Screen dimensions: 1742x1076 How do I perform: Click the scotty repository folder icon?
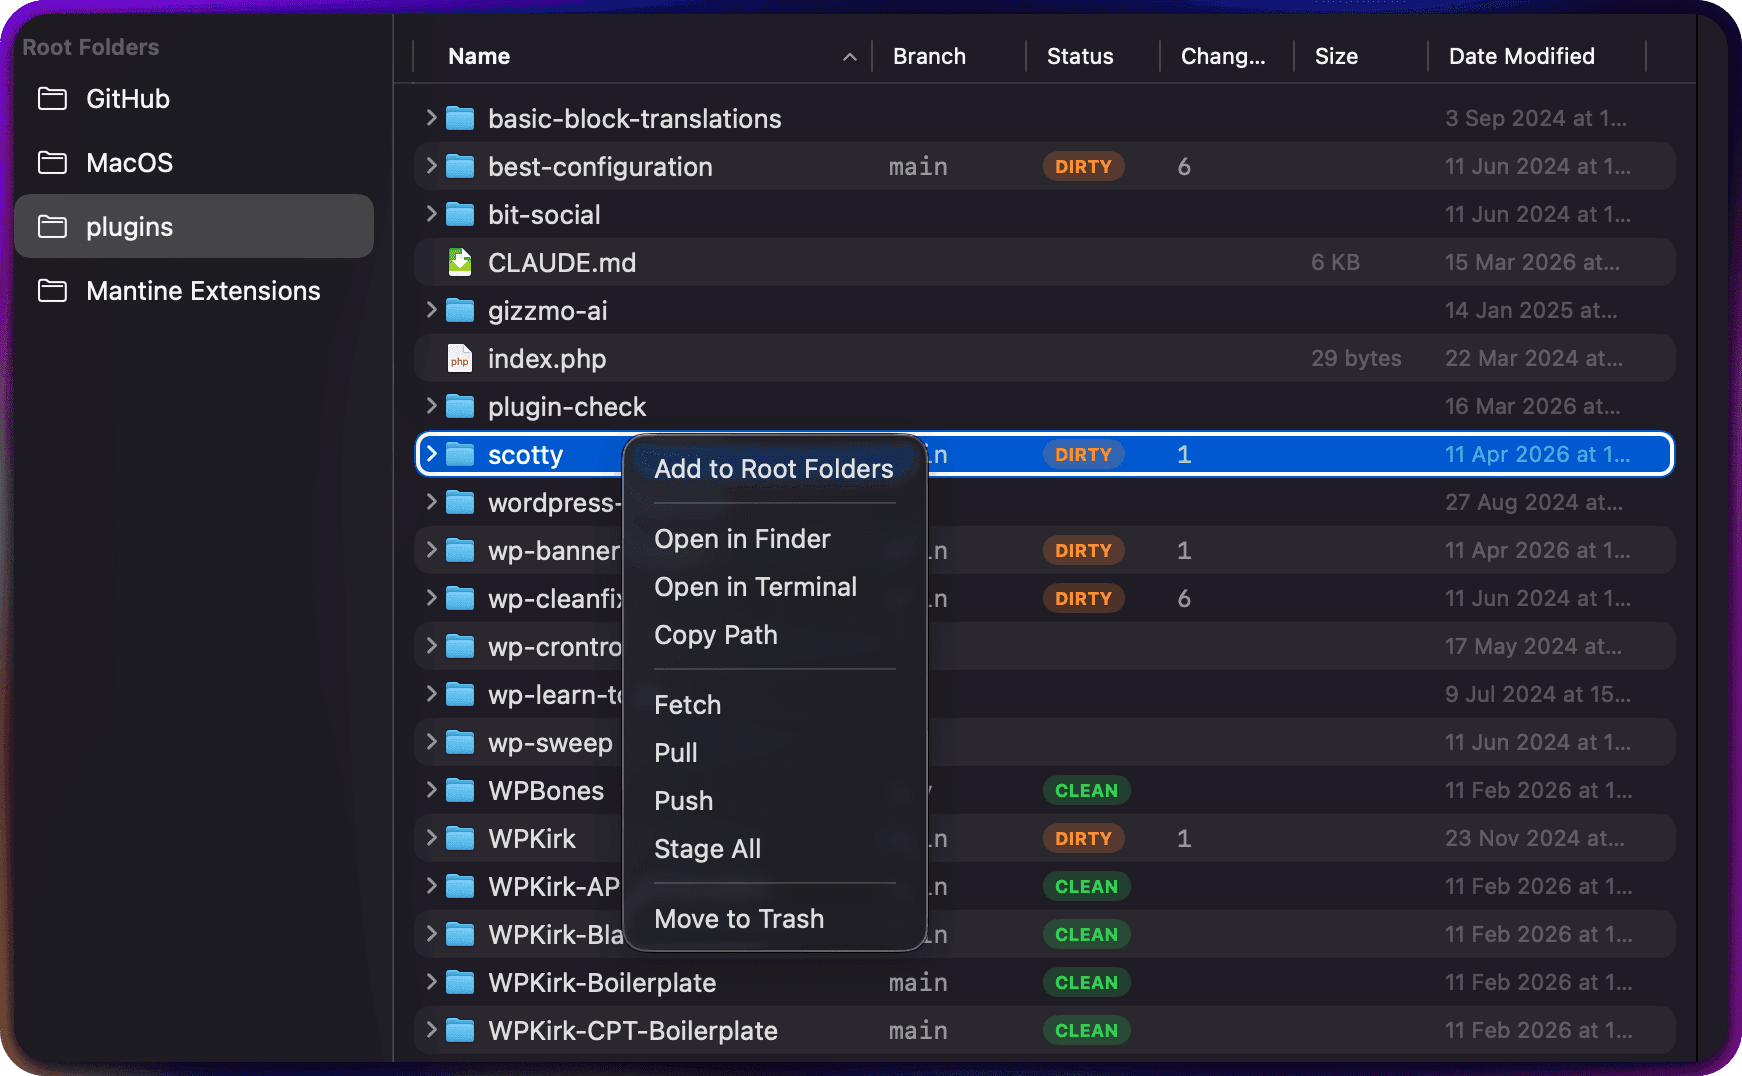(x=460, y=454)
